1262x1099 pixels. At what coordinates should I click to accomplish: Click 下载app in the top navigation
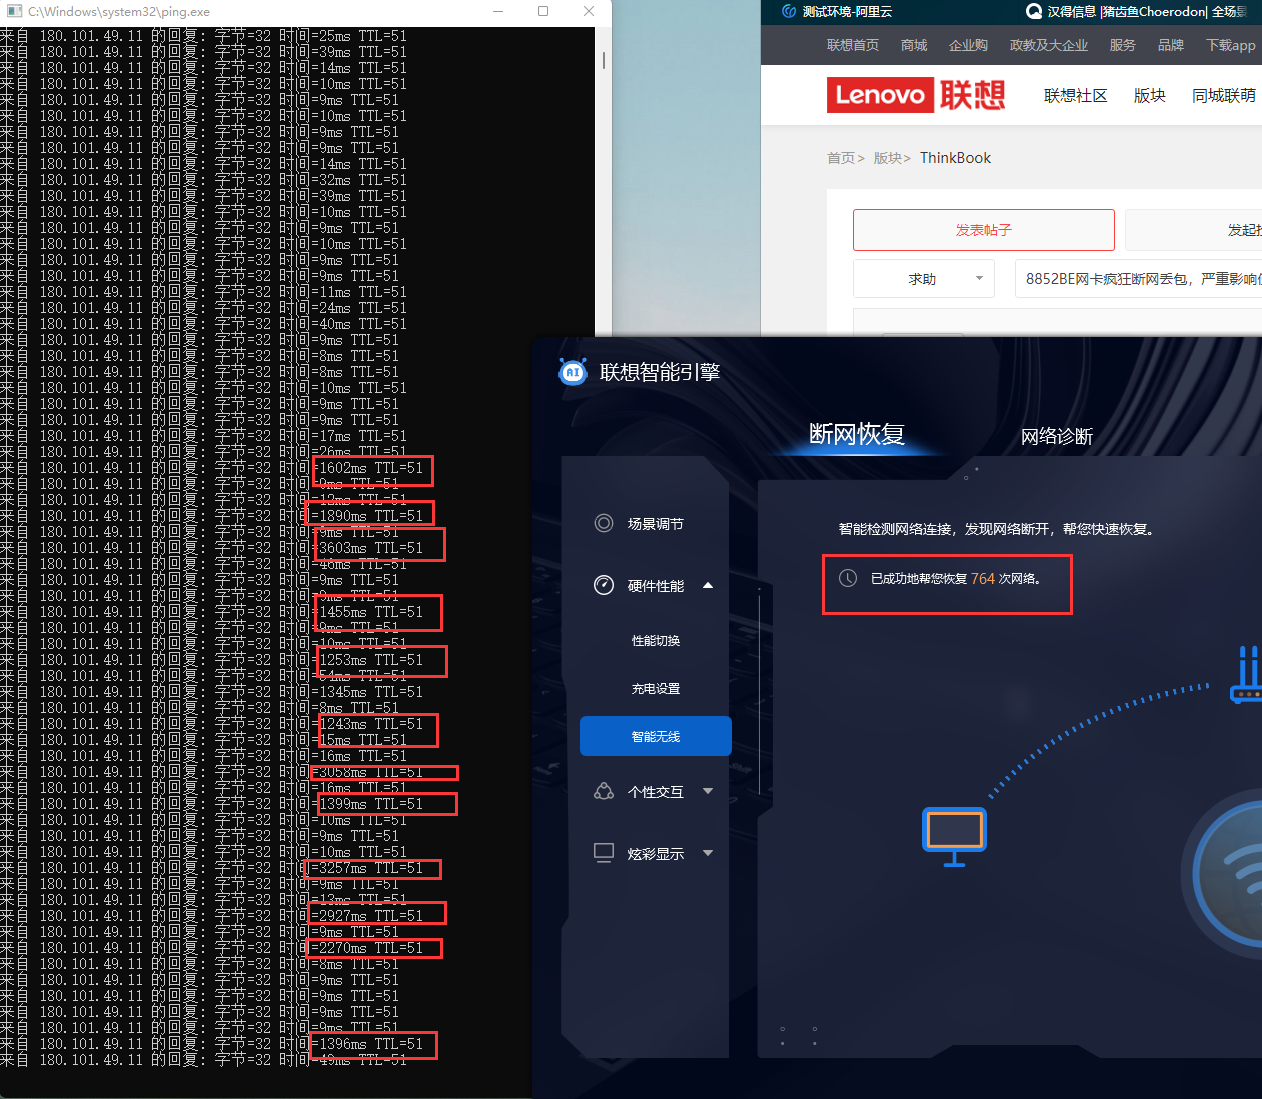pos(1231,45)
